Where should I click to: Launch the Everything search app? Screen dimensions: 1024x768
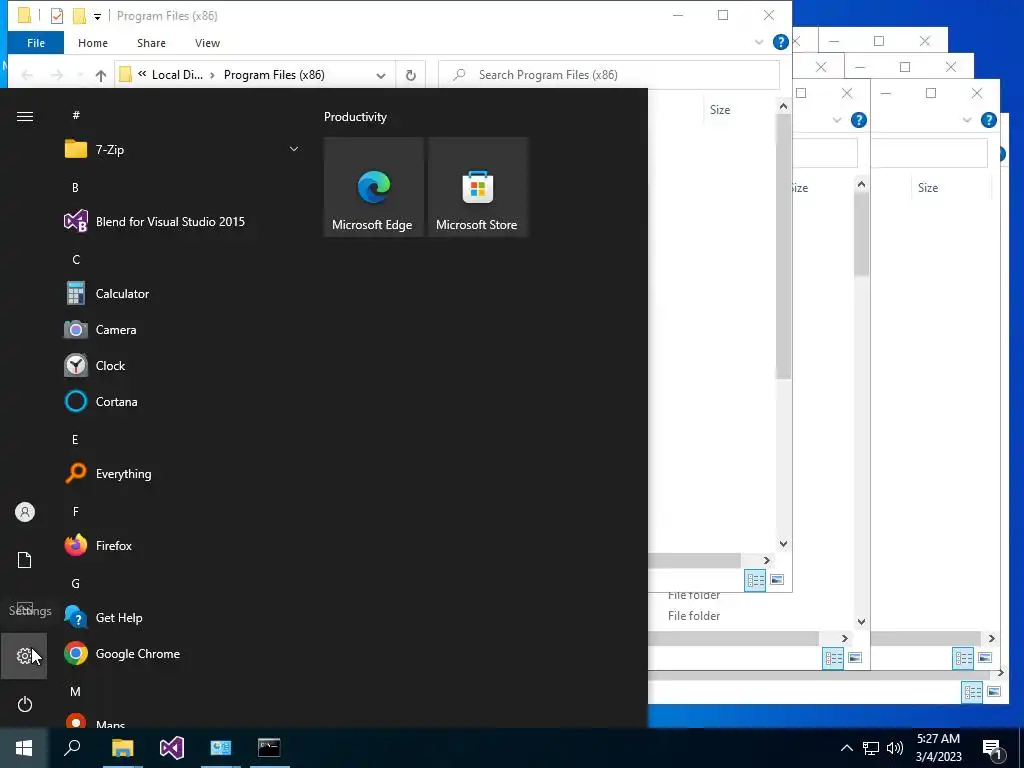click(108, 474)
